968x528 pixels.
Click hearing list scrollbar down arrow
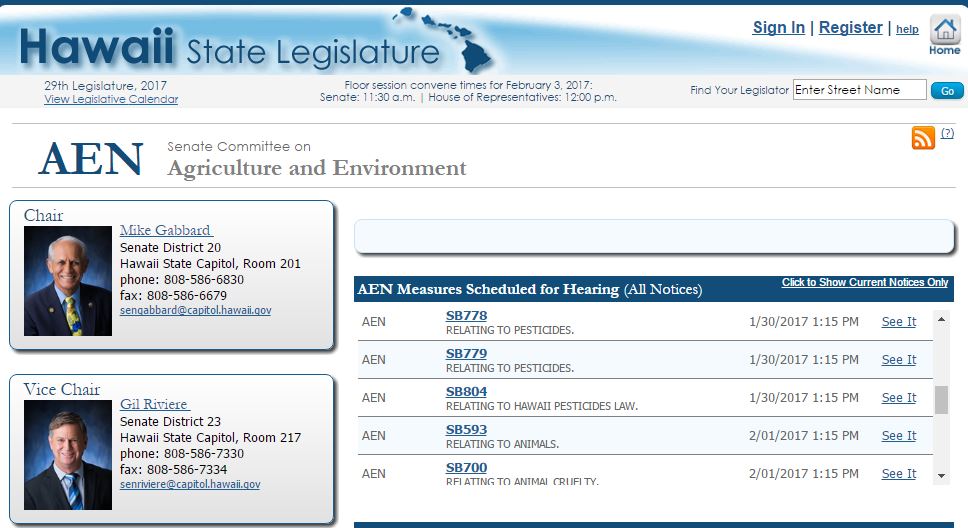pyautogui.click(x=941, y=476)
